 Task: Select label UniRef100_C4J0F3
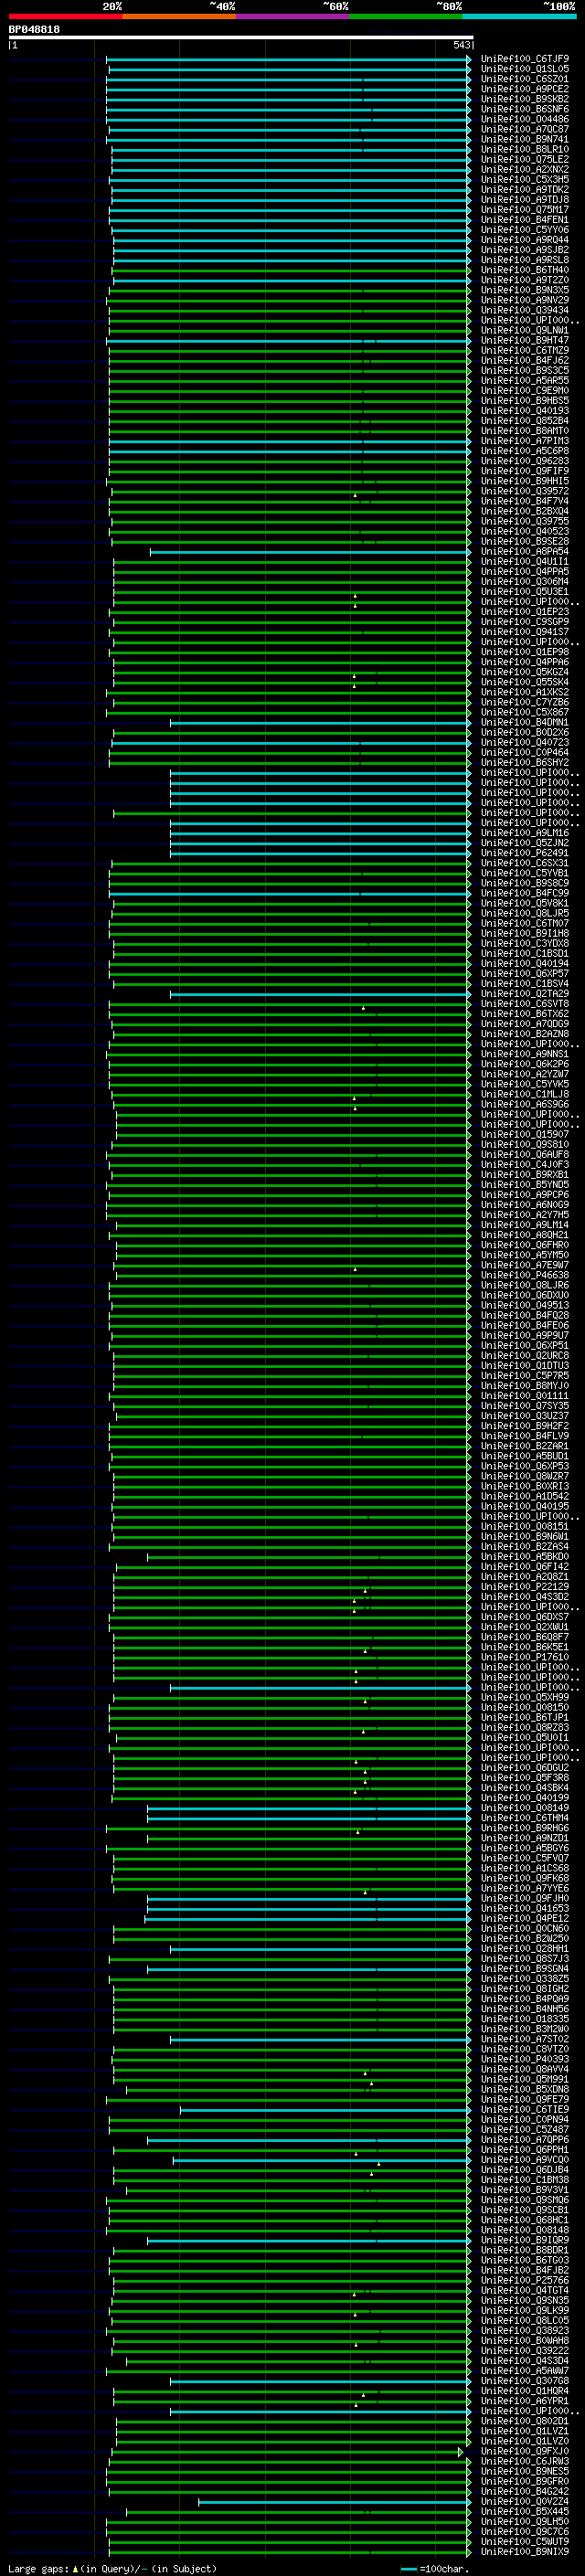point(525,1164)
